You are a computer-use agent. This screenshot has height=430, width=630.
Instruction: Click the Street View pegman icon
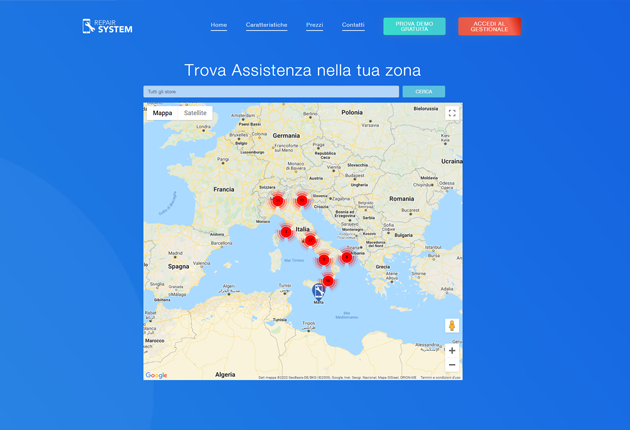point(452,326)
